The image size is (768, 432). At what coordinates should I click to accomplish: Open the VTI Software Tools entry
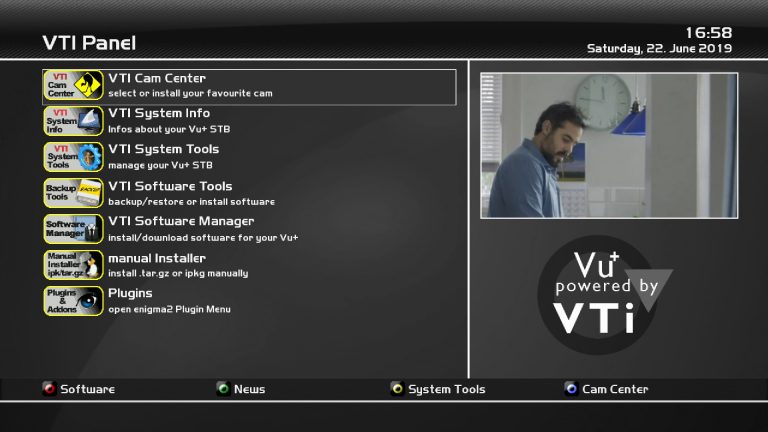(x=170, y=186)
